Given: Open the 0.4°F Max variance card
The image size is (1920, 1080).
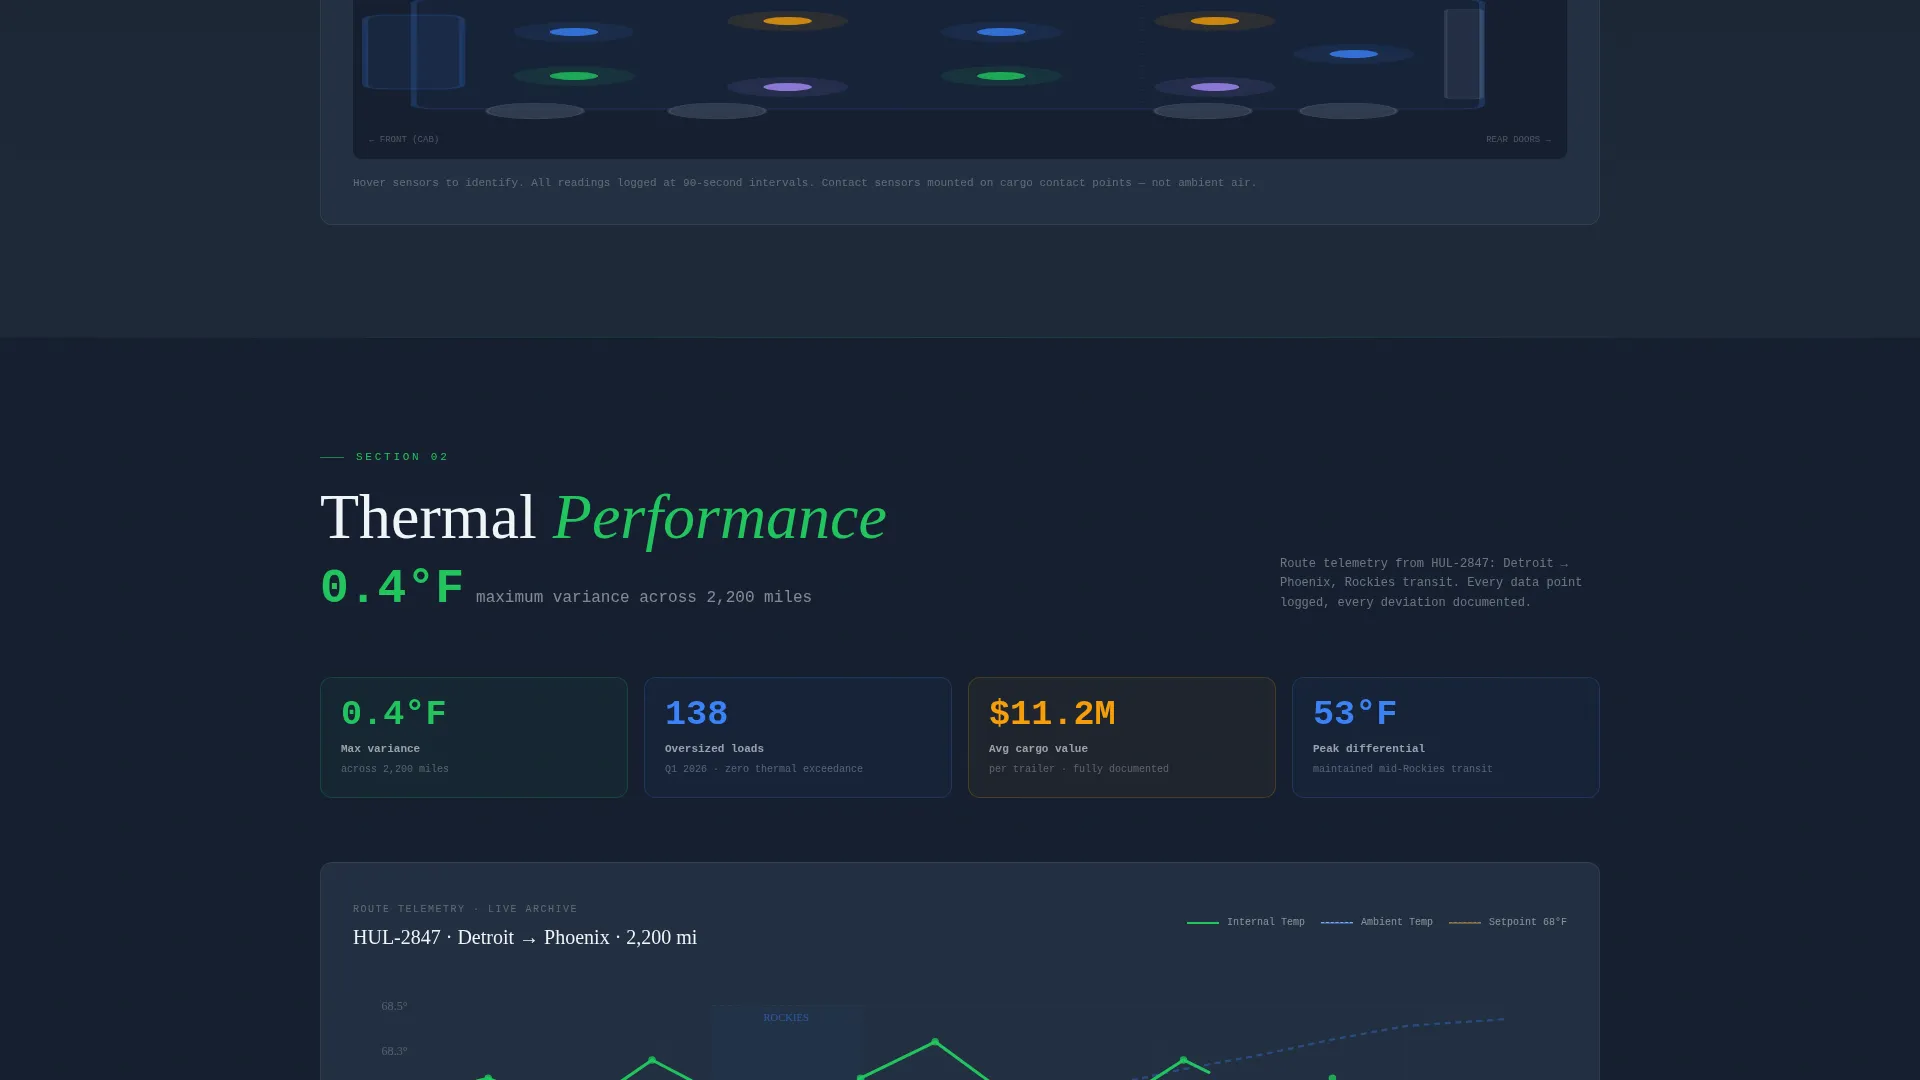Looking at the screenshot, I should [x=474, y=738].
